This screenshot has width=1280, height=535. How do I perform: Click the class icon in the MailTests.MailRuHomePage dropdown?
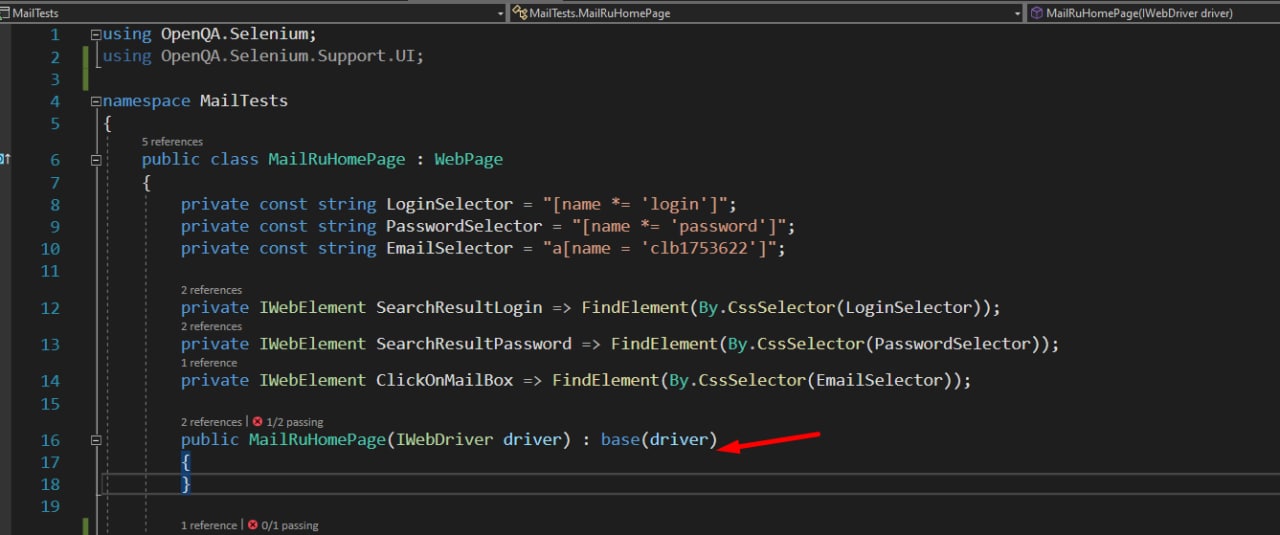click(520, 13)
